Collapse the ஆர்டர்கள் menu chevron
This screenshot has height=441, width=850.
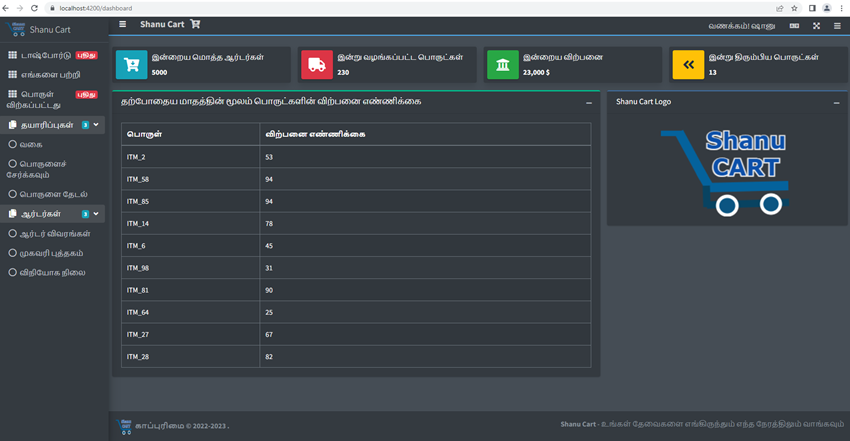point(96,213)
